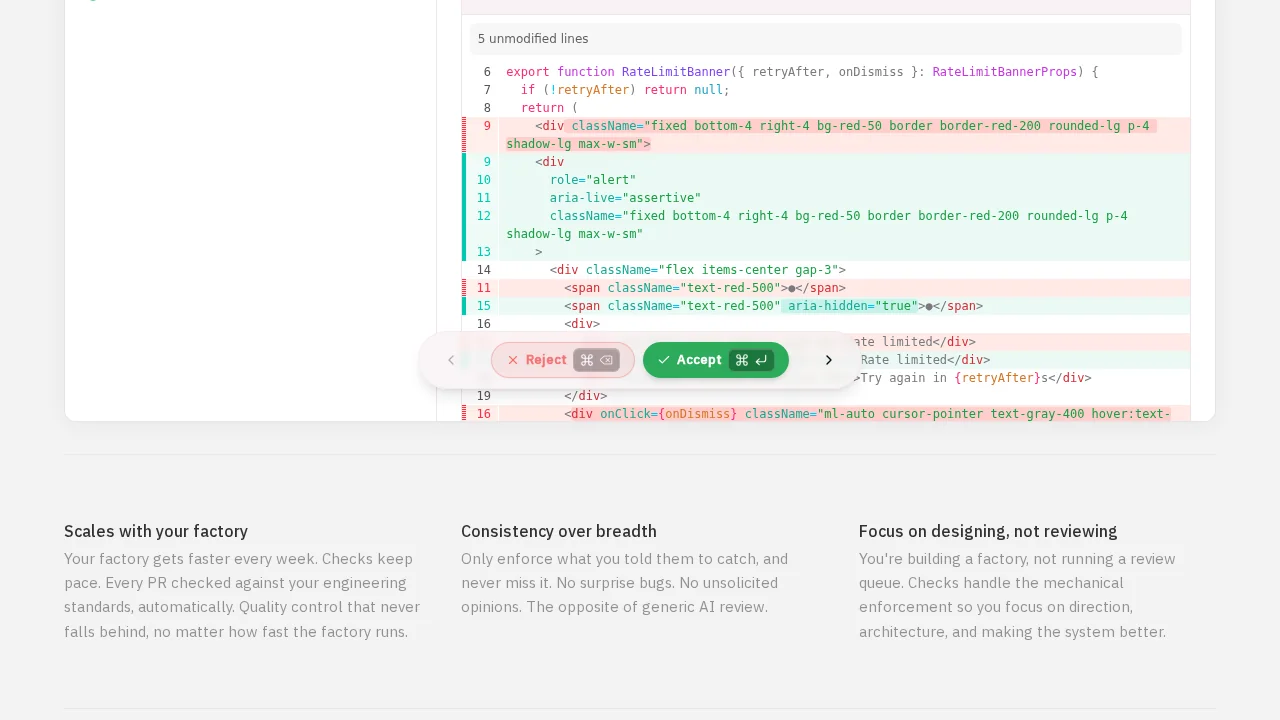
Task: Click the RateLimitBanner function name
Action: pos(675,72)
